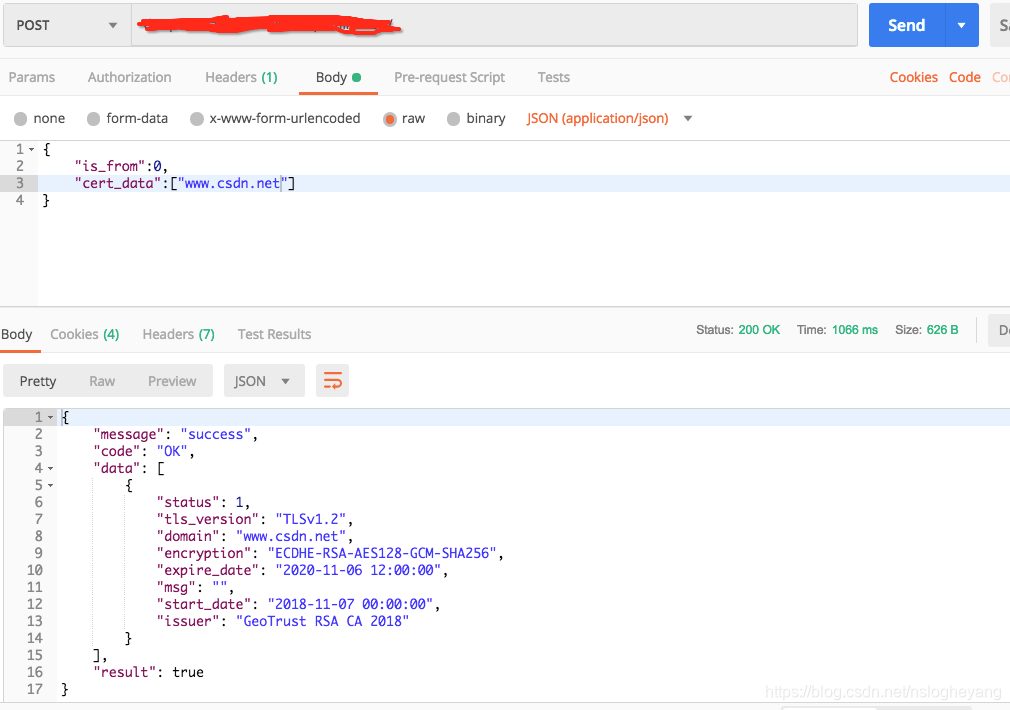Viewport: 1010px width, 710px height.
Task: Select the raw radio button
Action: click(390, 119)
